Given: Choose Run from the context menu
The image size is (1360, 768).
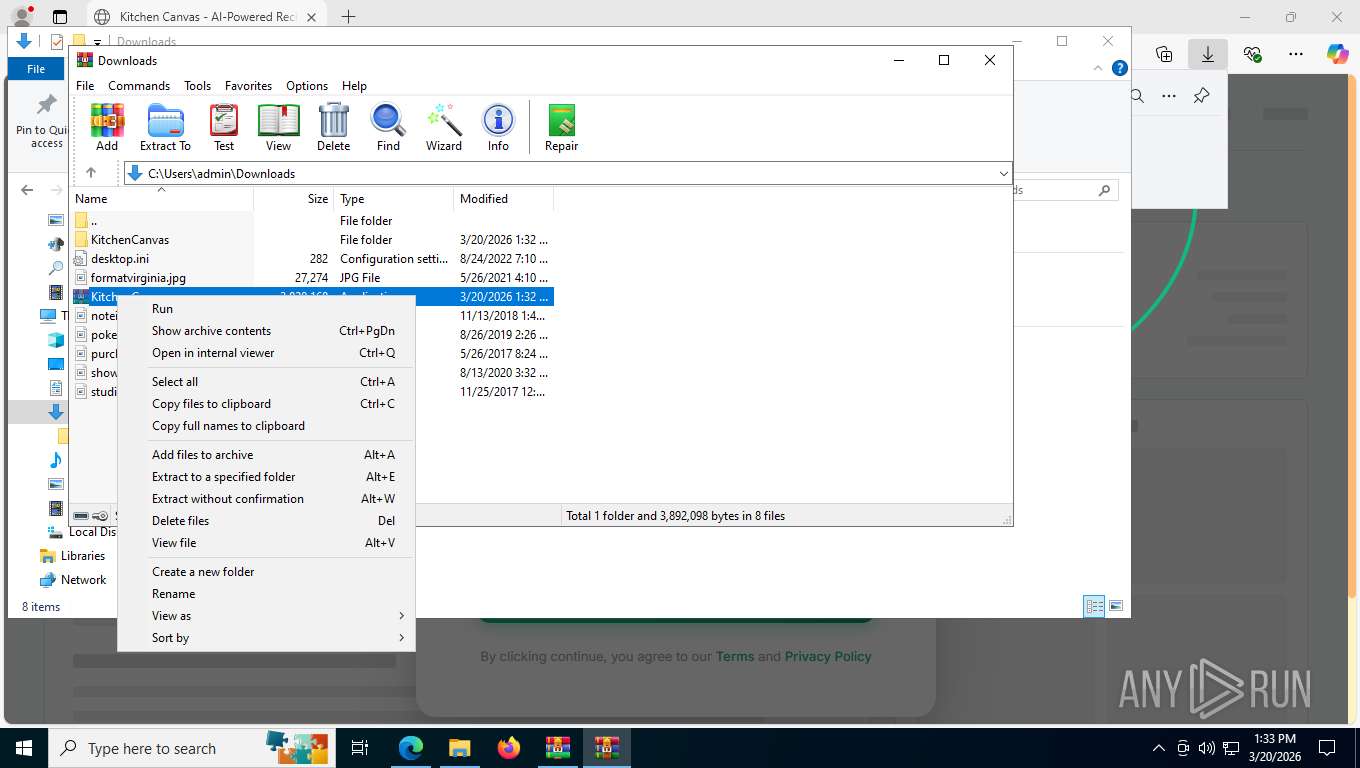Looking at the screenshot, I should pos(266,309).
